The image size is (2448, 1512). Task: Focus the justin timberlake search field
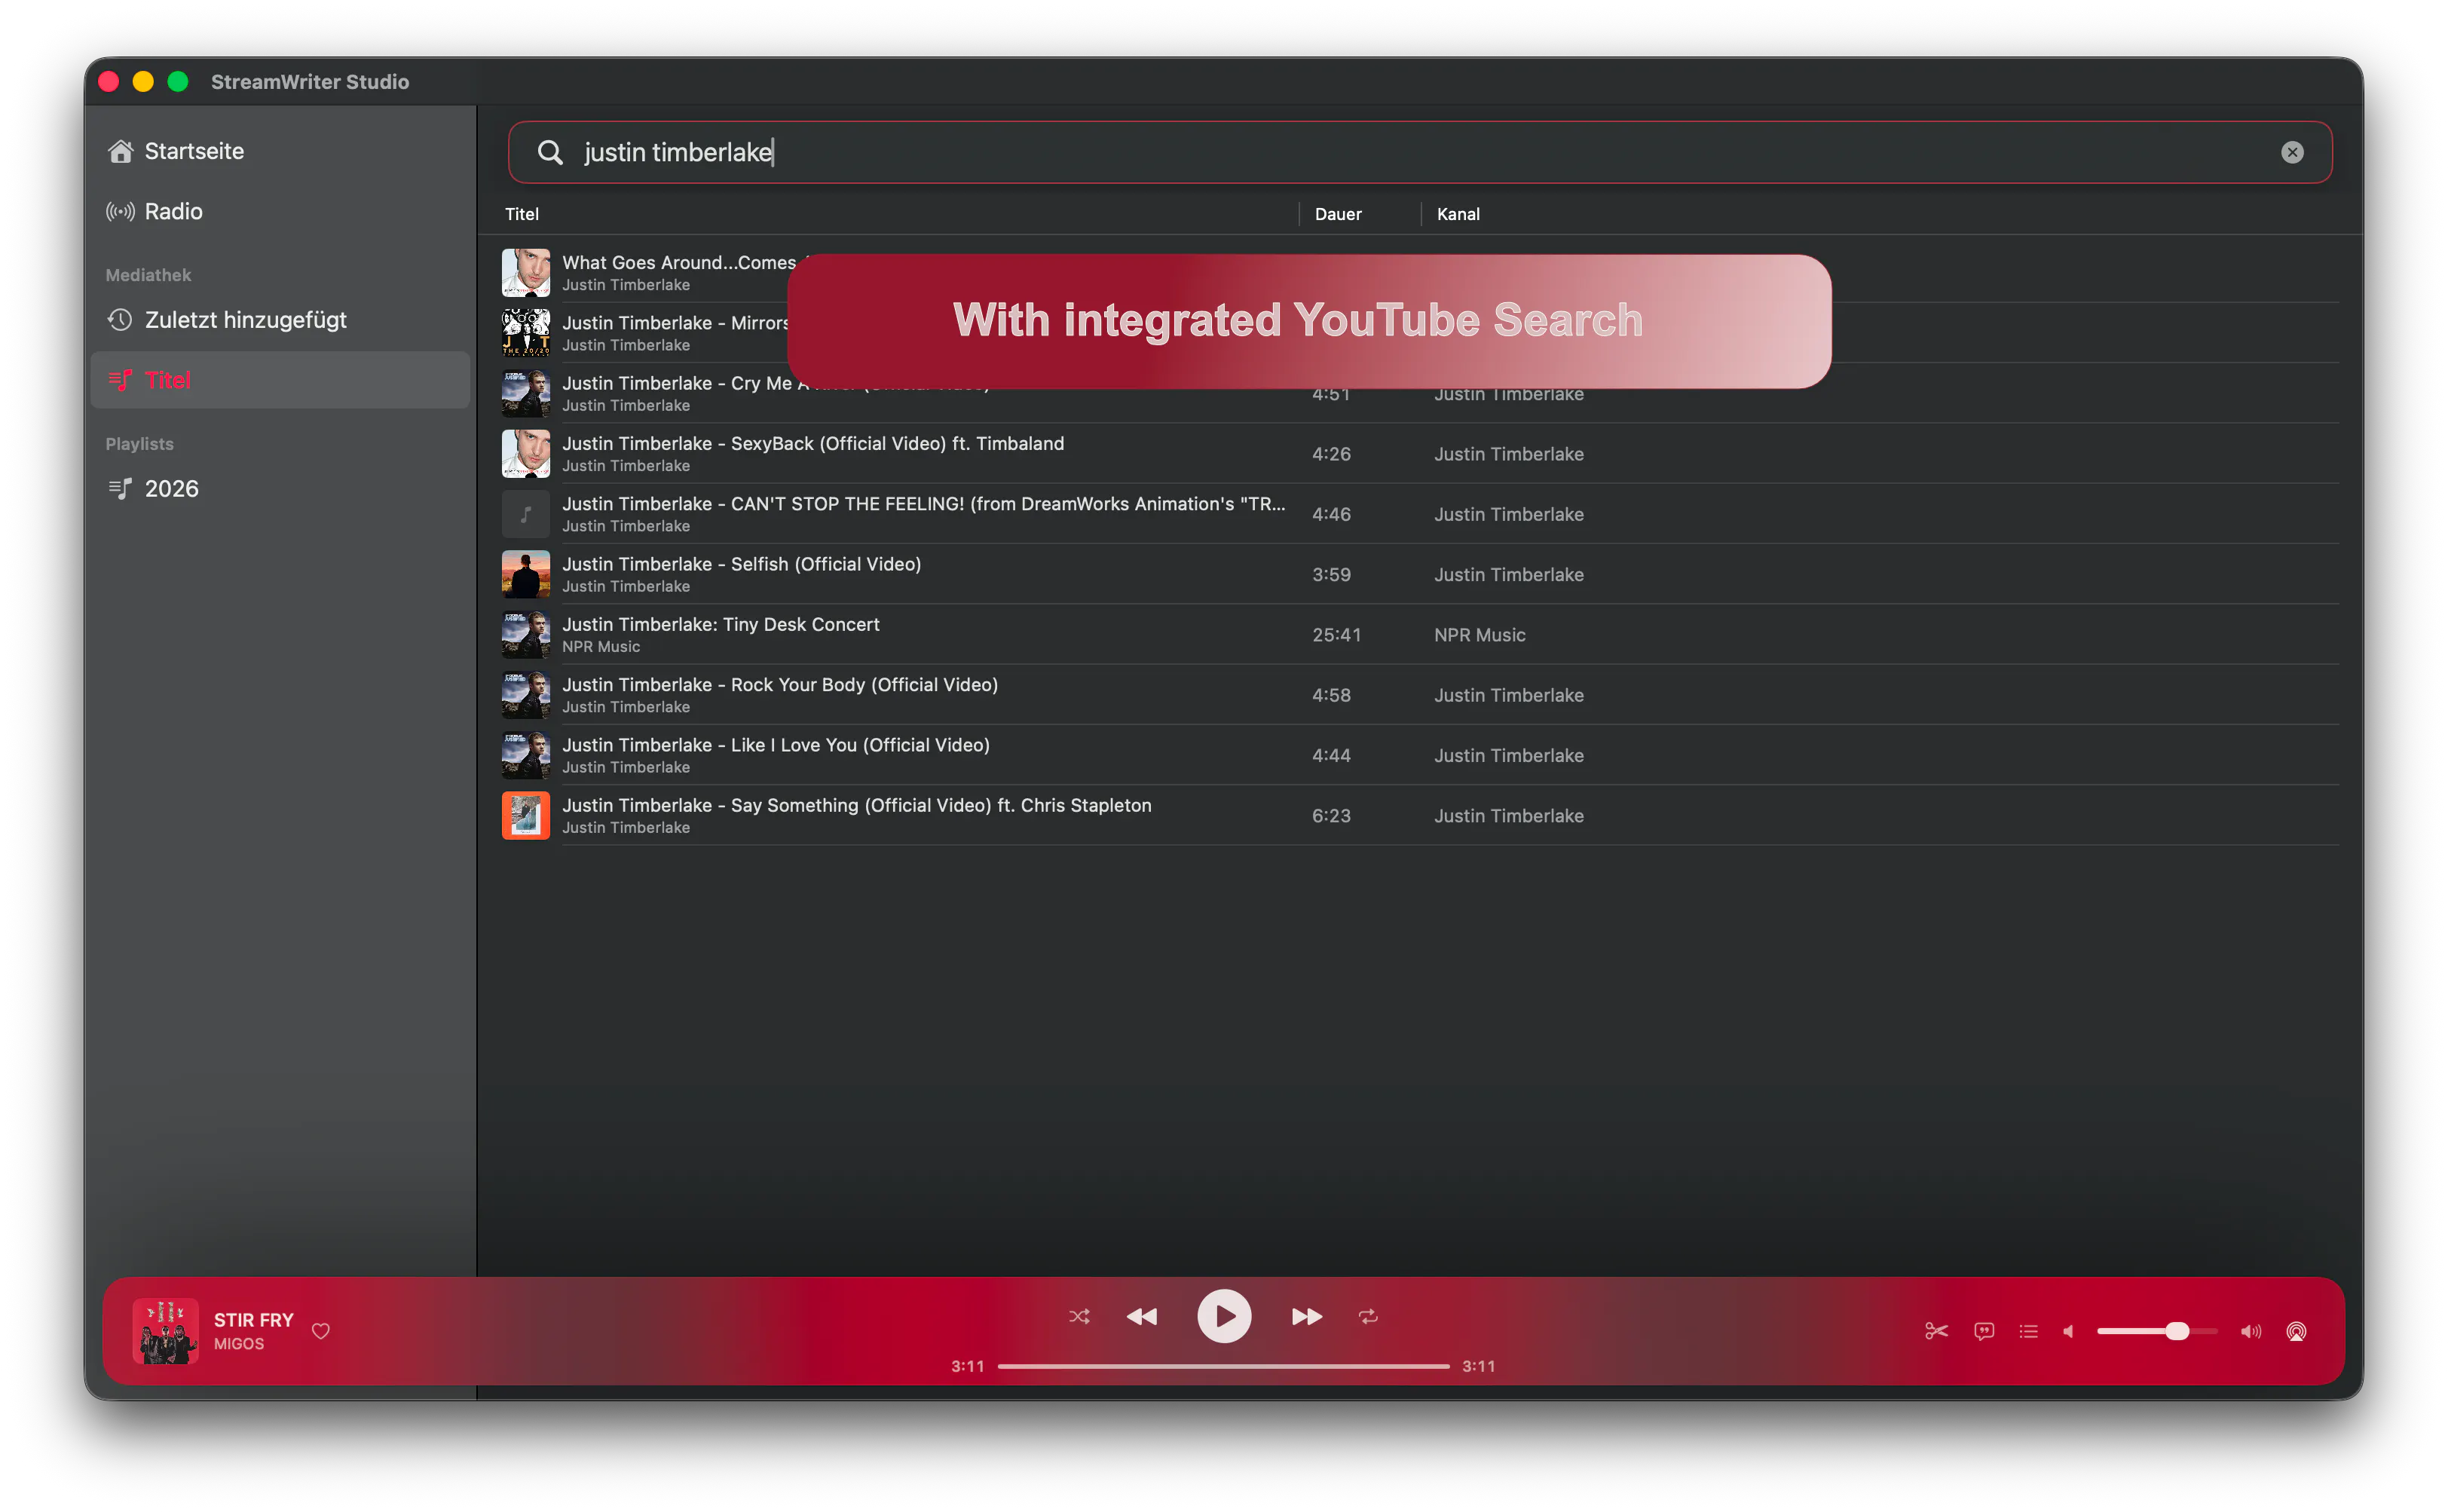(x=1420, y=152)
